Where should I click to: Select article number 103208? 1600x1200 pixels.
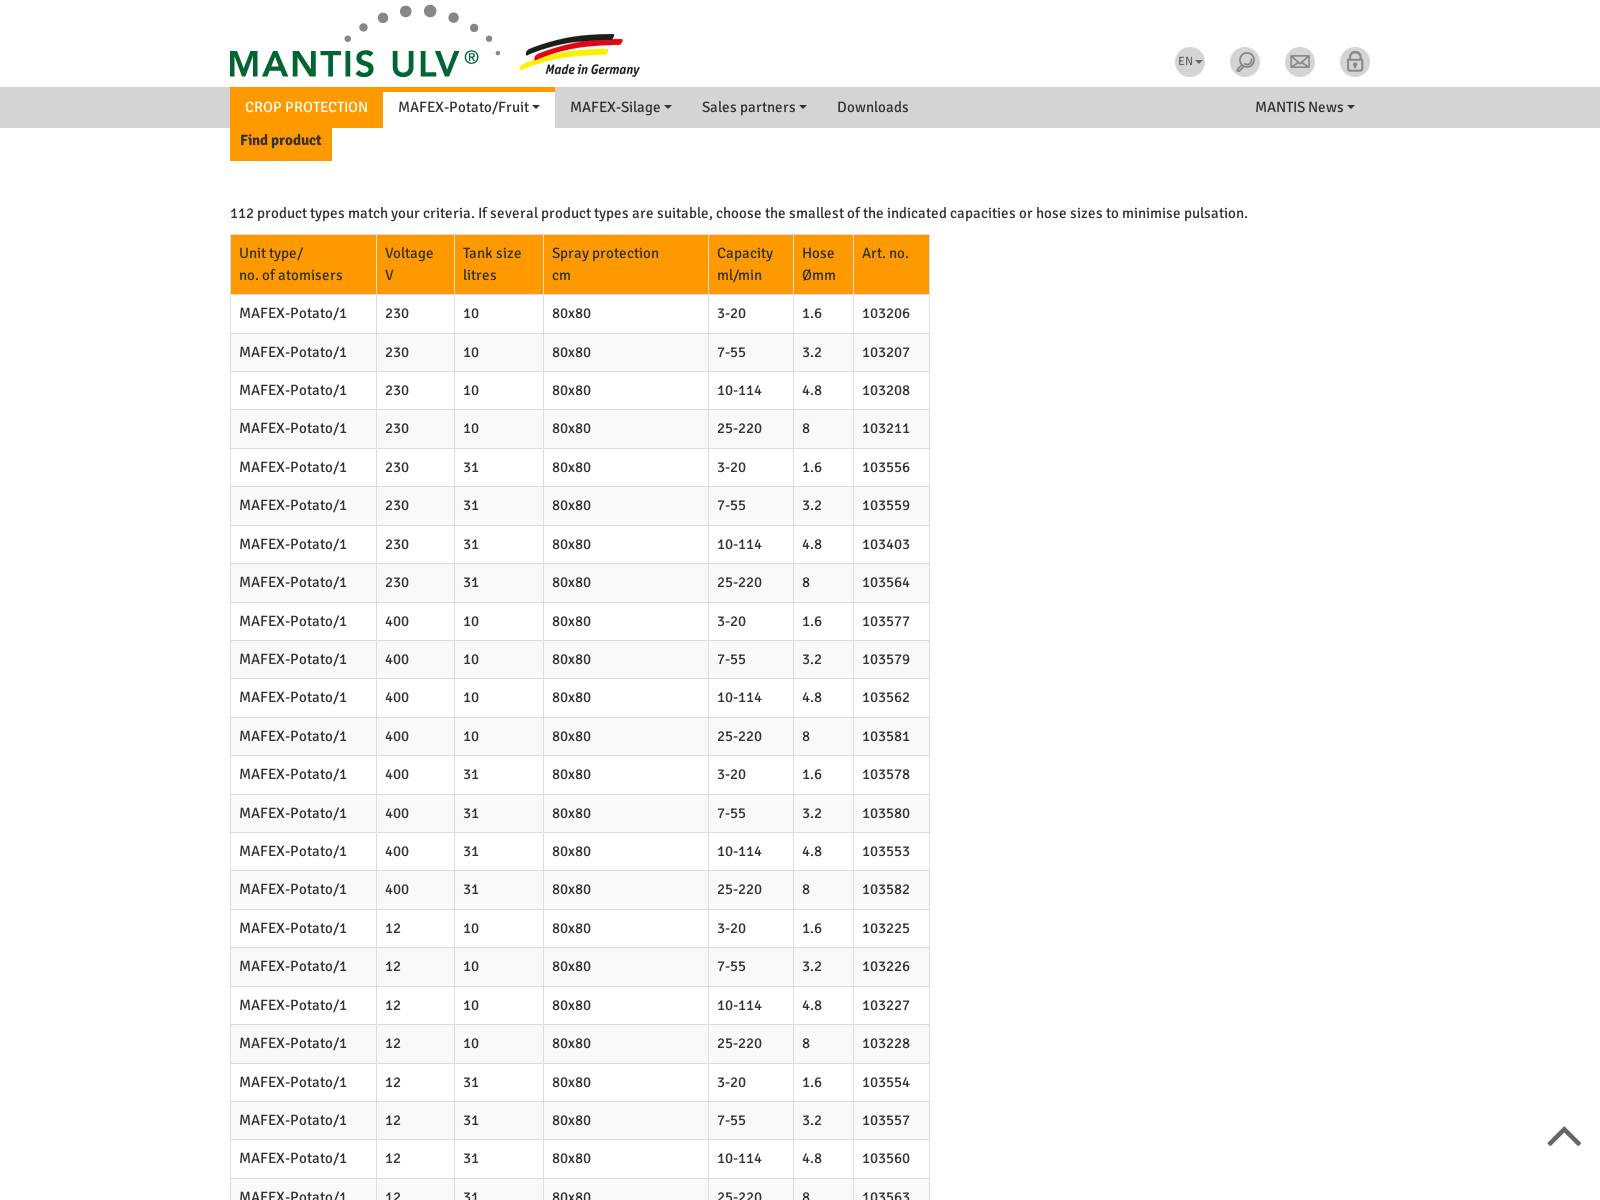(x=886, y=391)
